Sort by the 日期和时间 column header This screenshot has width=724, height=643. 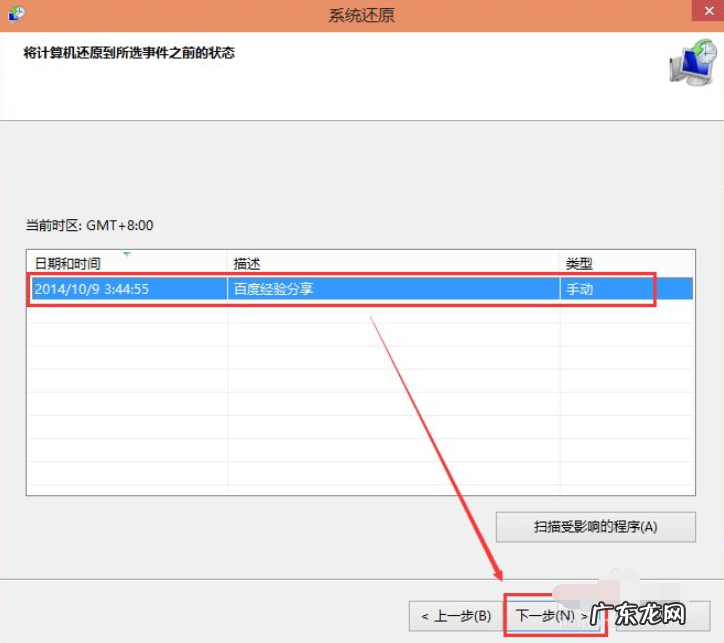(68, 263)
